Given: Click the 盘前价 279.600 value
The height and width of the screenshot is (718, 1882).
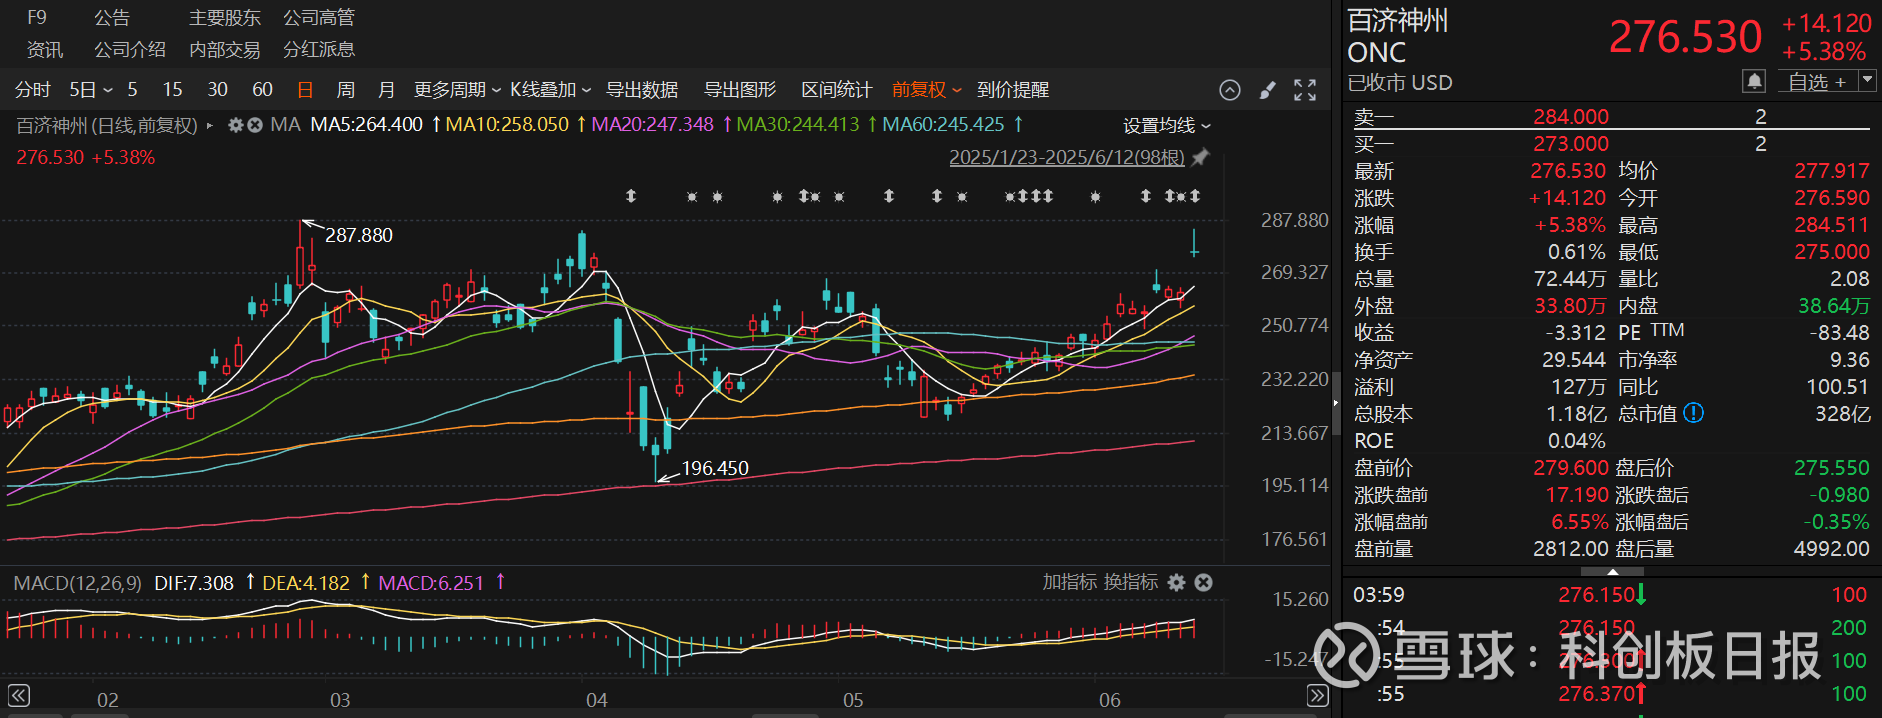Looking at the screenshot, I should point(1571,468).
